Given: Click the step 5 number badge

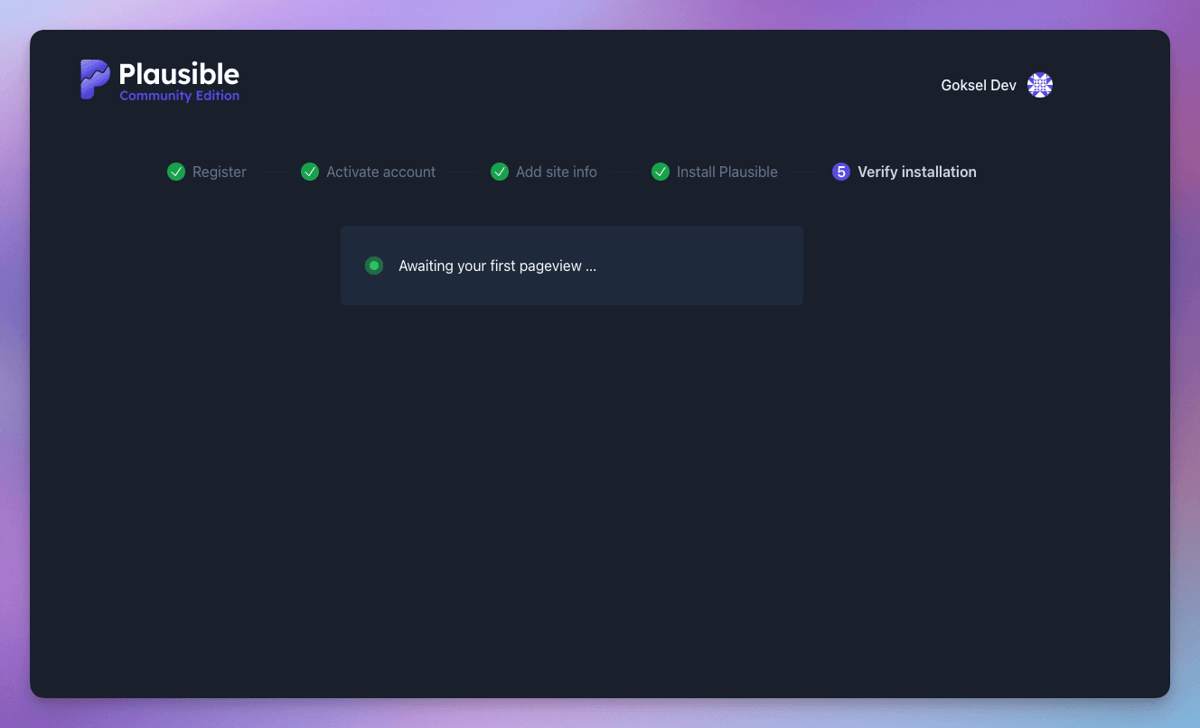Looking at the screenshot, I should [841, 172].
